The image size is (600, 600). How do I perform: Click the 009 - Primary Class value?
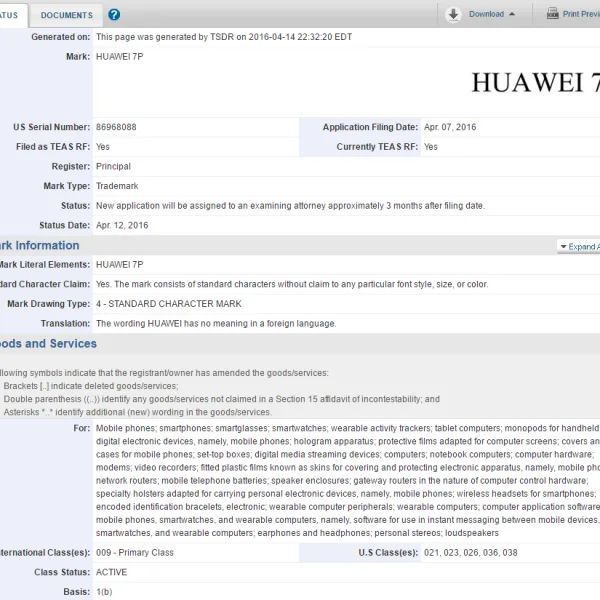[134, 553]
